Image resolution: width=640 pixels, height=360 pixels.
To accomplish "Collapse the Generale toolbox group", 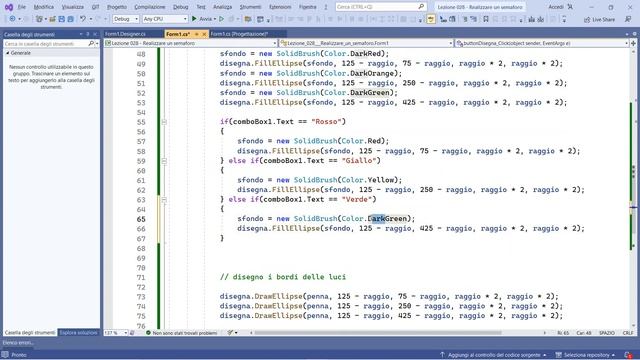I will (7, 53).
